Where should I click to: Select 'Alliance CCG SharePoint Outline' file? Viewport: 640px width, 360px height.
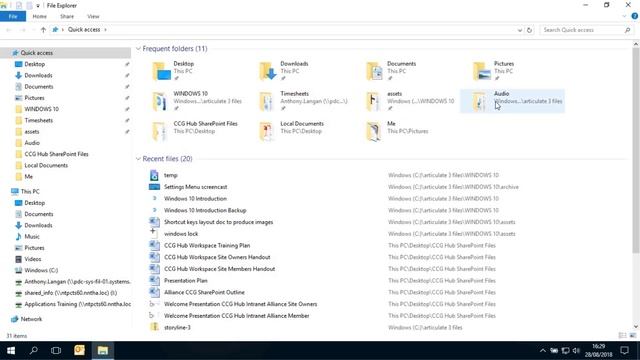click(204, 293)
